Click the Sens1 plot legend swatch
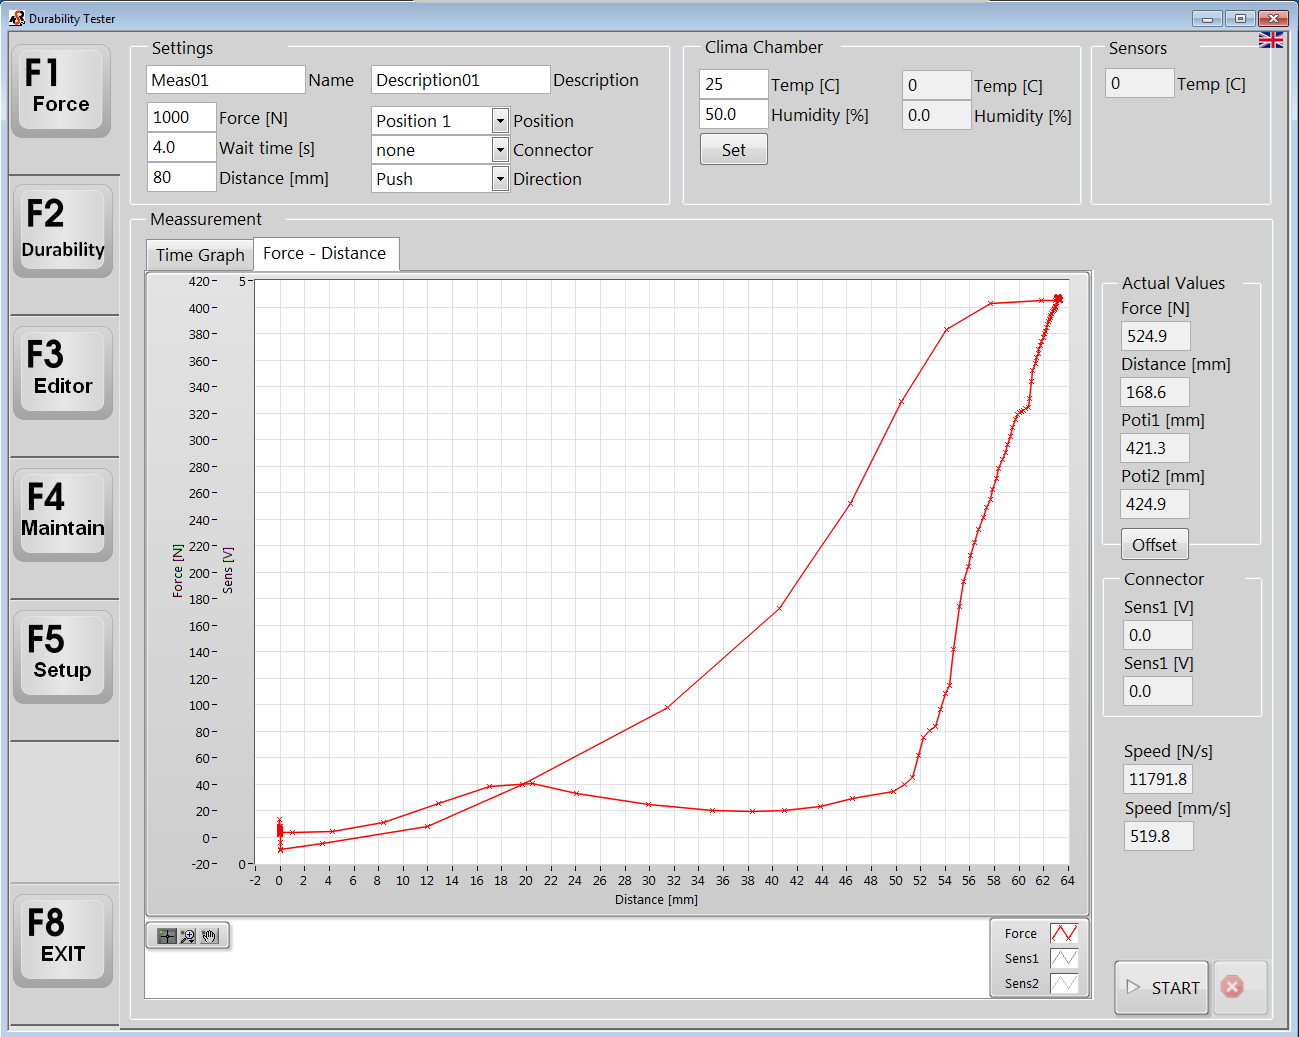The width and height of the screenshot is (1299, 1037). 1064,958
